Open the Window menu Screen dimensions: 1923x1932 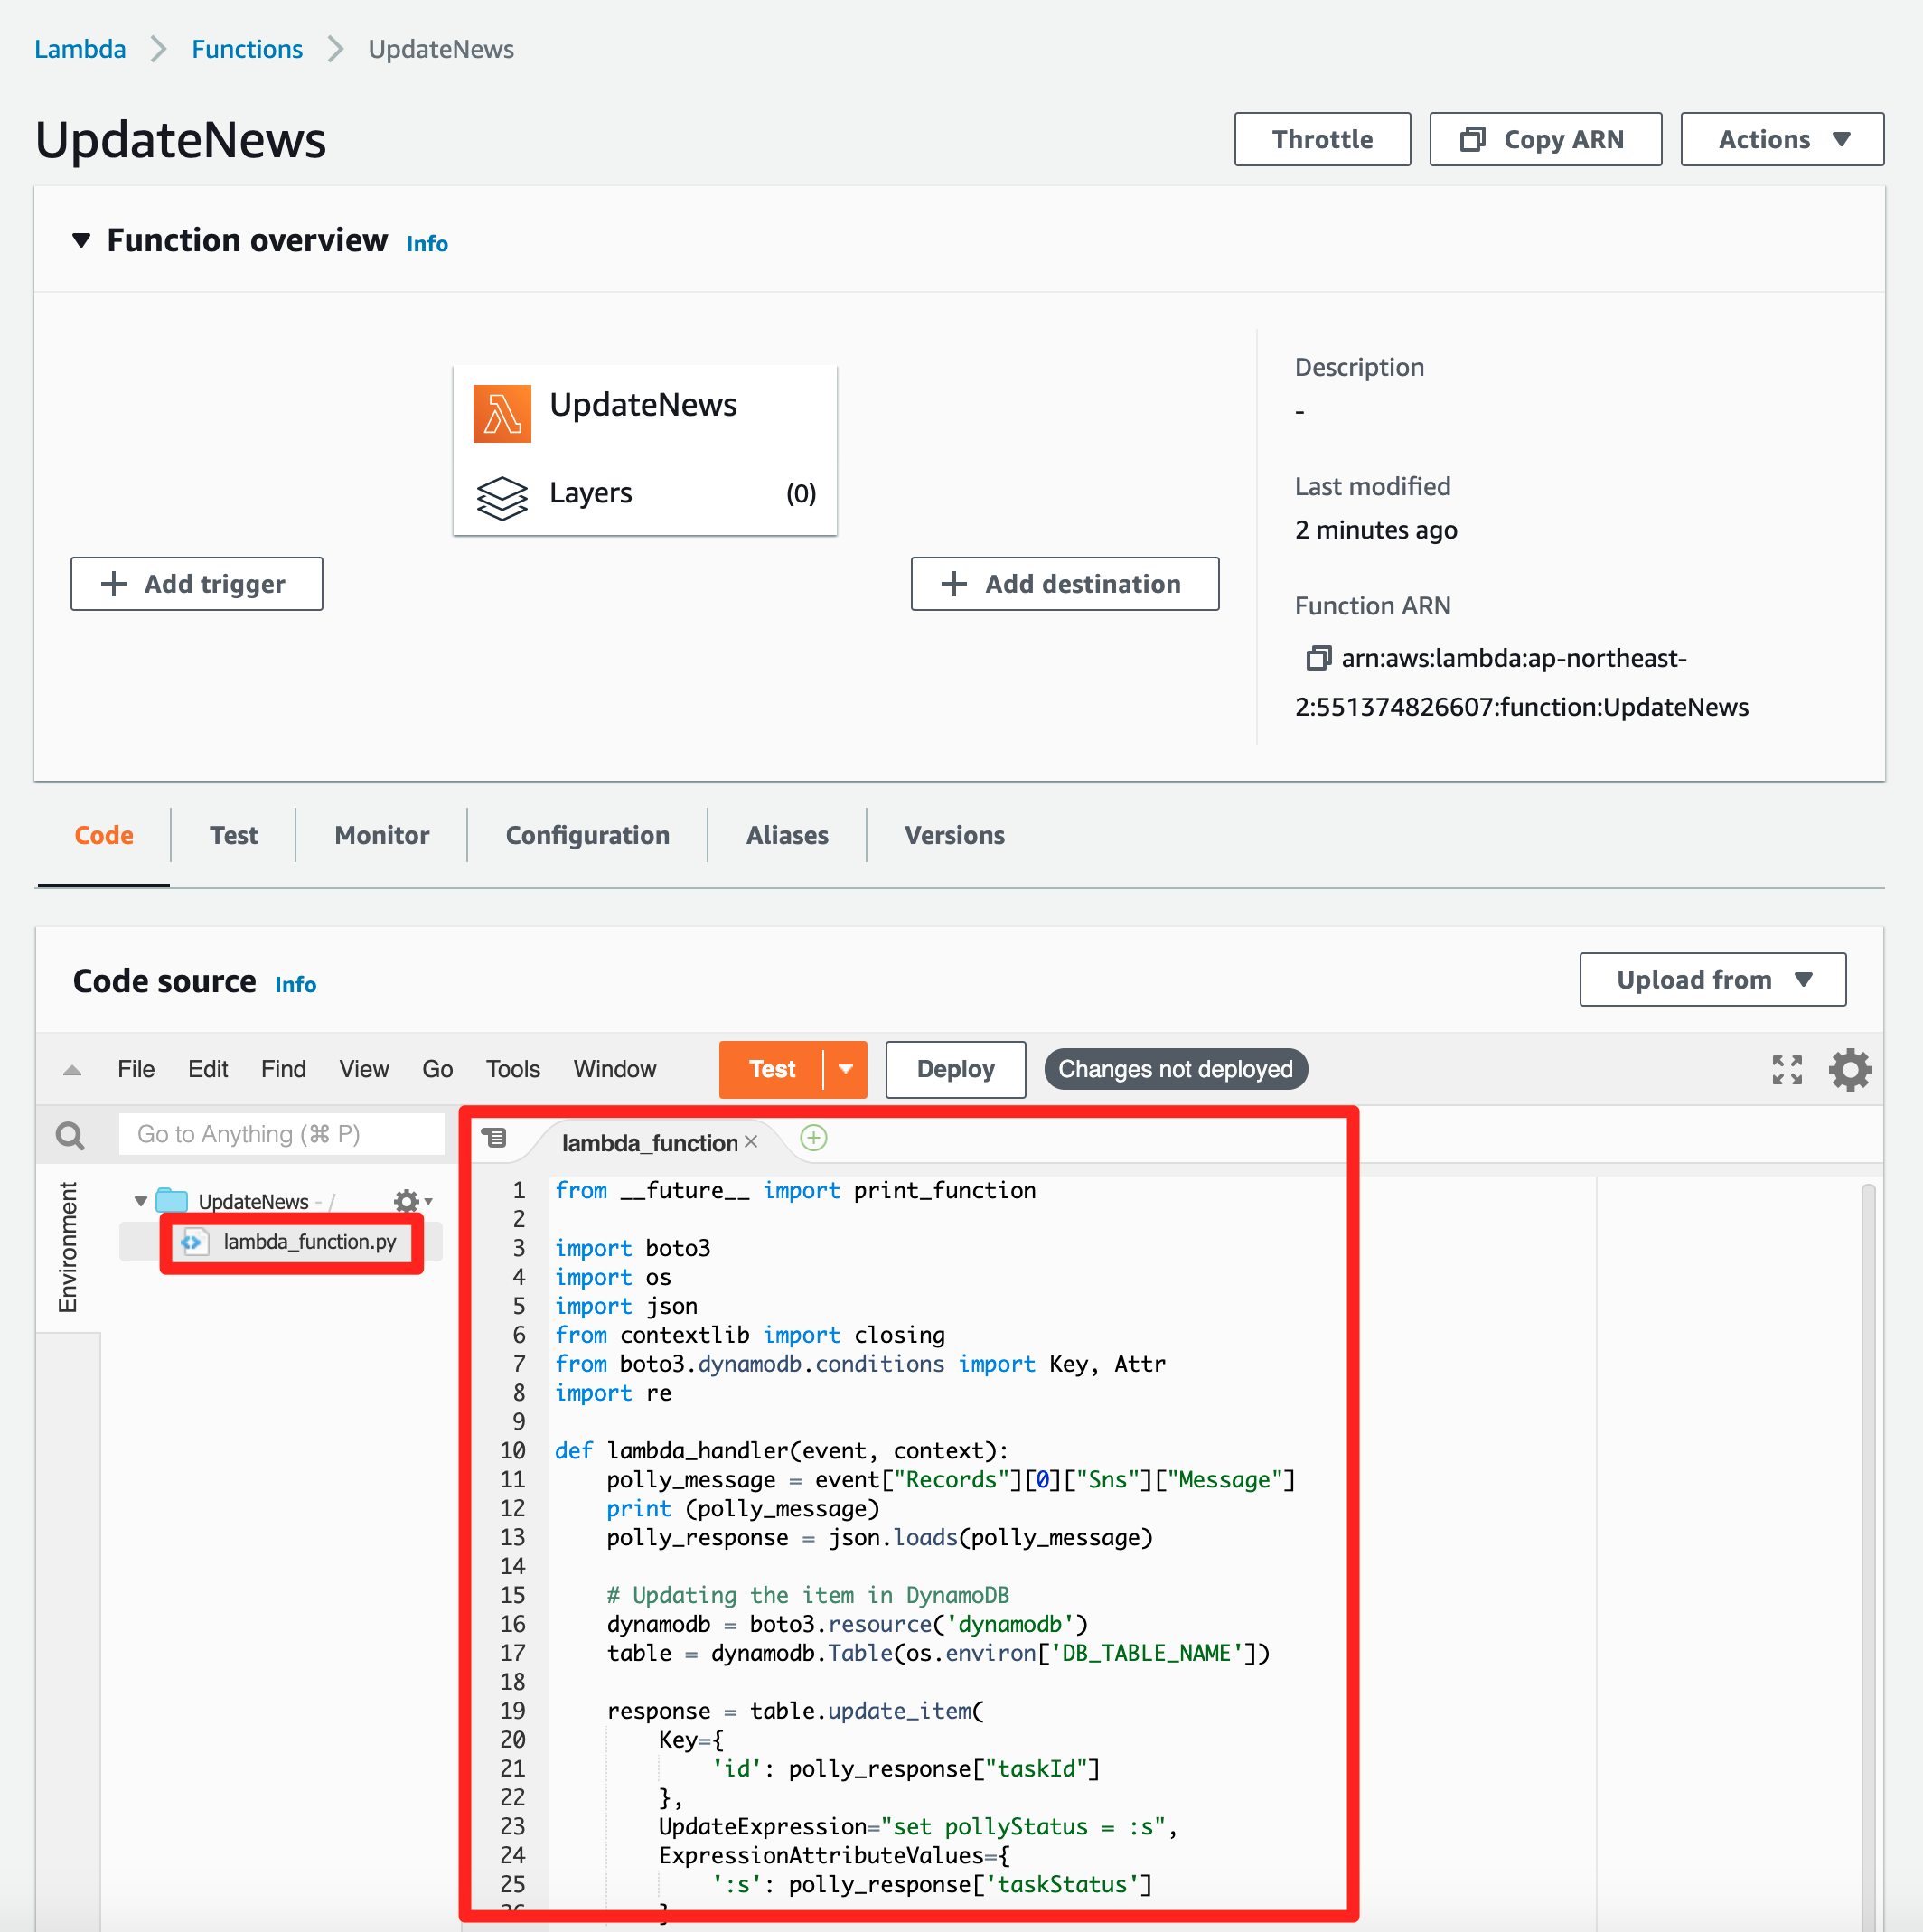tap(615, 1069)
